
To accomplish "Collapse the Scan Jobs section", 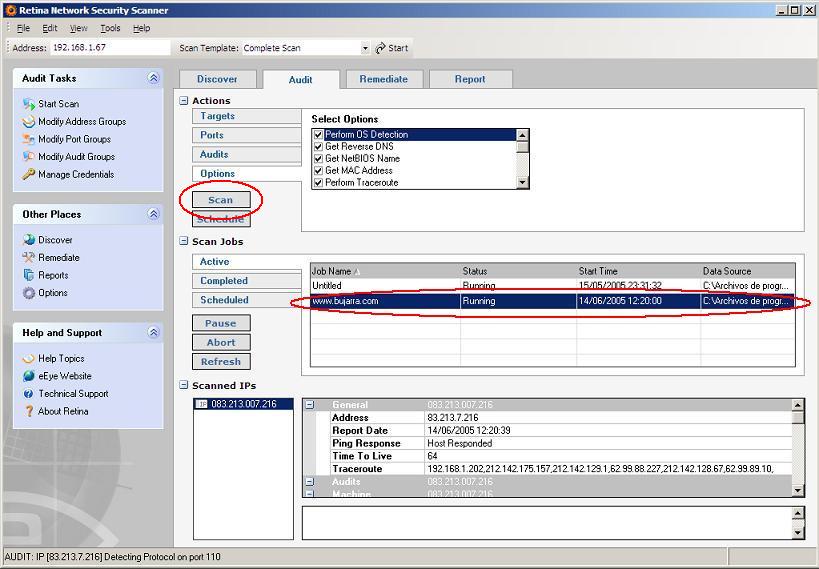I will (x=184, y=241).
